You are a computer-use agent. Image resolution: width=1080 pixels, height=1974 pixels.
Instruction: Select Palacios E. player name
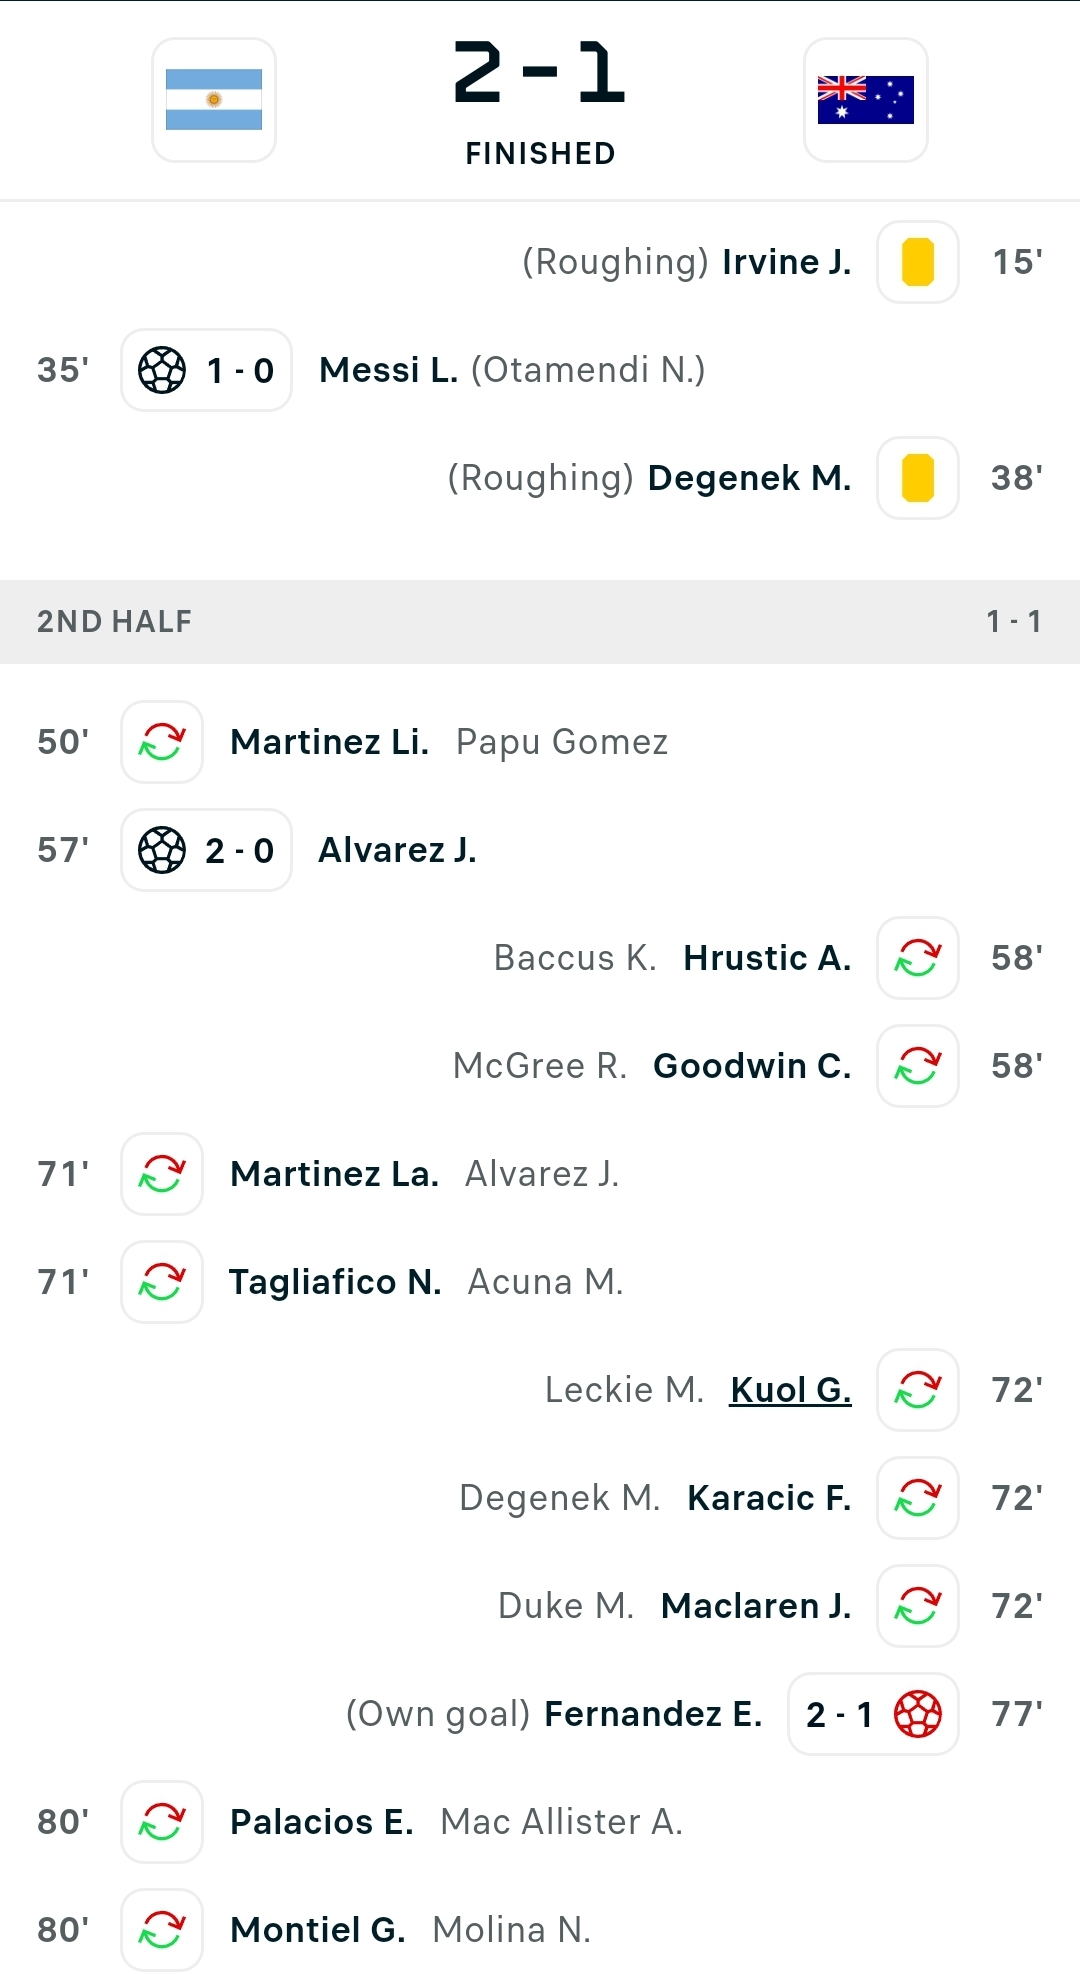(x=322, y=1822)
